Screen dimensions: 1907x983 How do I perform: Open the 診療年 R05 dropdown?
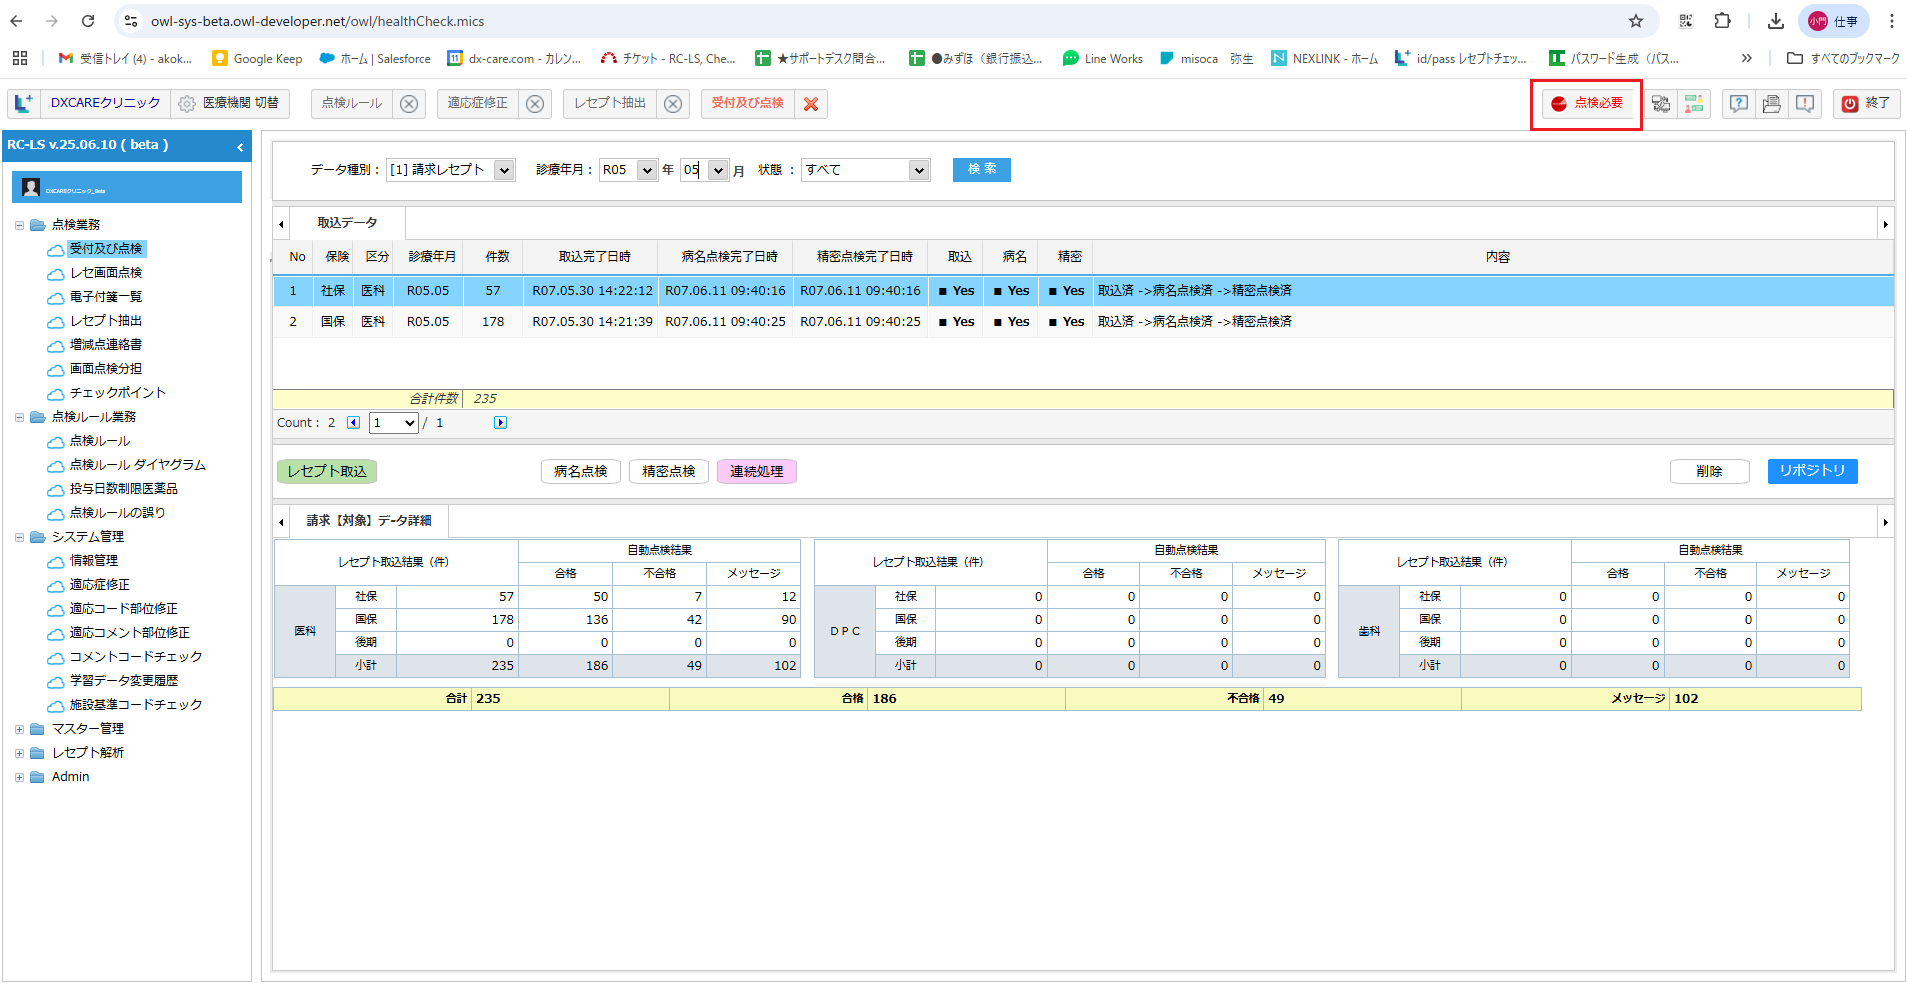pyautogui.click(x=628, y=170)
